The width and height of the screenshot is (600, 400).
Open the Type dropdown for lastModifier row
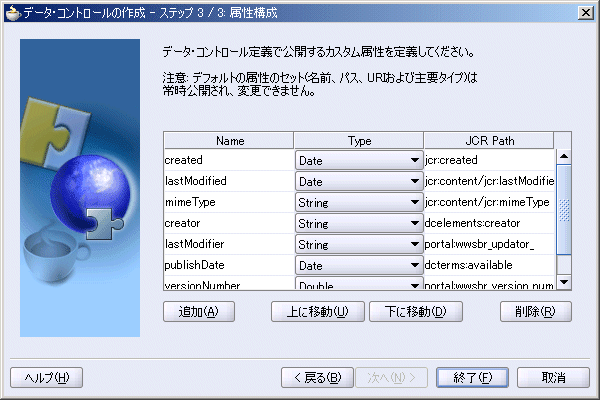[359, 245]
